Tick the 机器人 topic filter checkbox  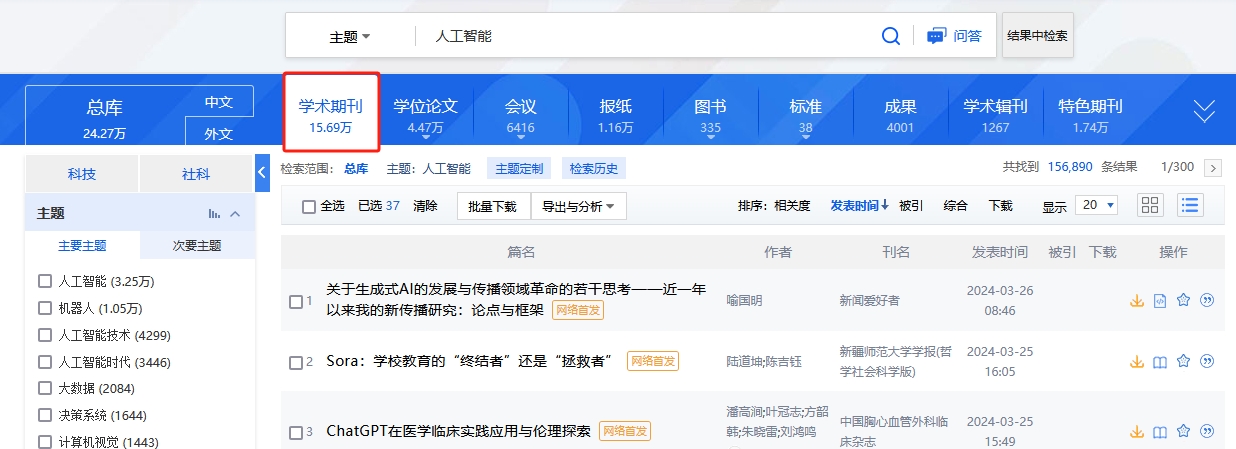pyautogui.click(x=45, y=308)
